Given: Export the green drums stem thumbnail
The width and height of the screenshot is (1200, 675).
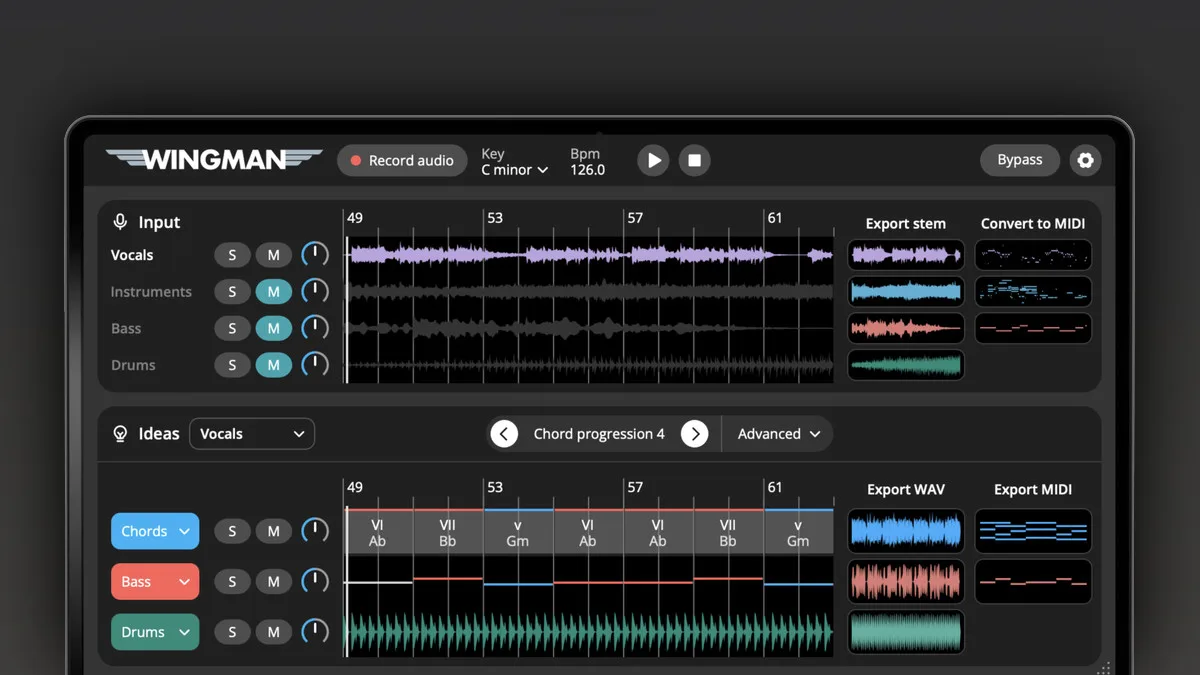Looking at the screenshot, I should tap(906, 364).
